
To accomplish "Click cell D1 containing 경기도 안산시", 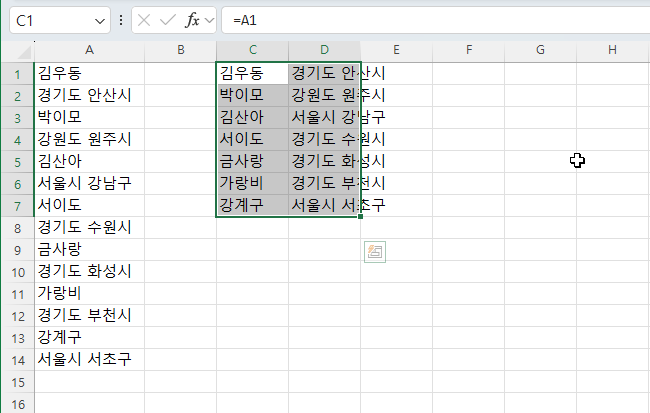I will click(x=325, y=74).
